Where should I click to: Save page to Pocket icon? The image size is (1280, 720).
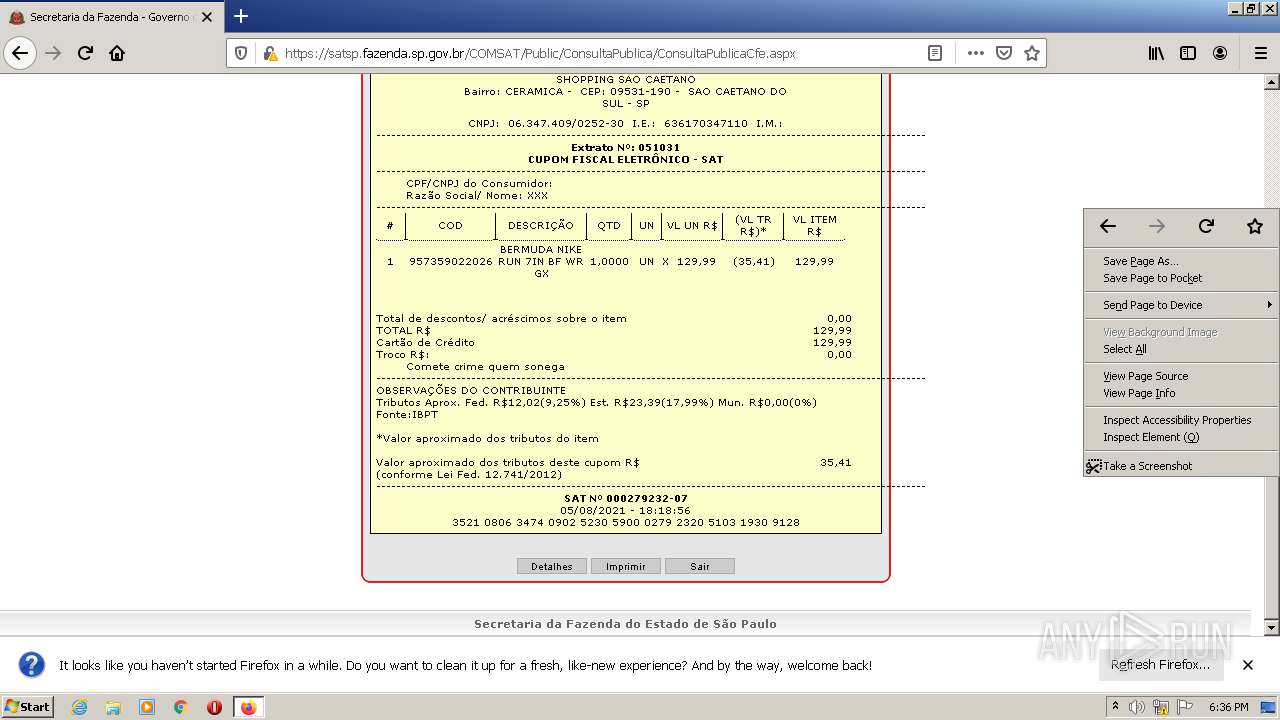(1003, 53)
